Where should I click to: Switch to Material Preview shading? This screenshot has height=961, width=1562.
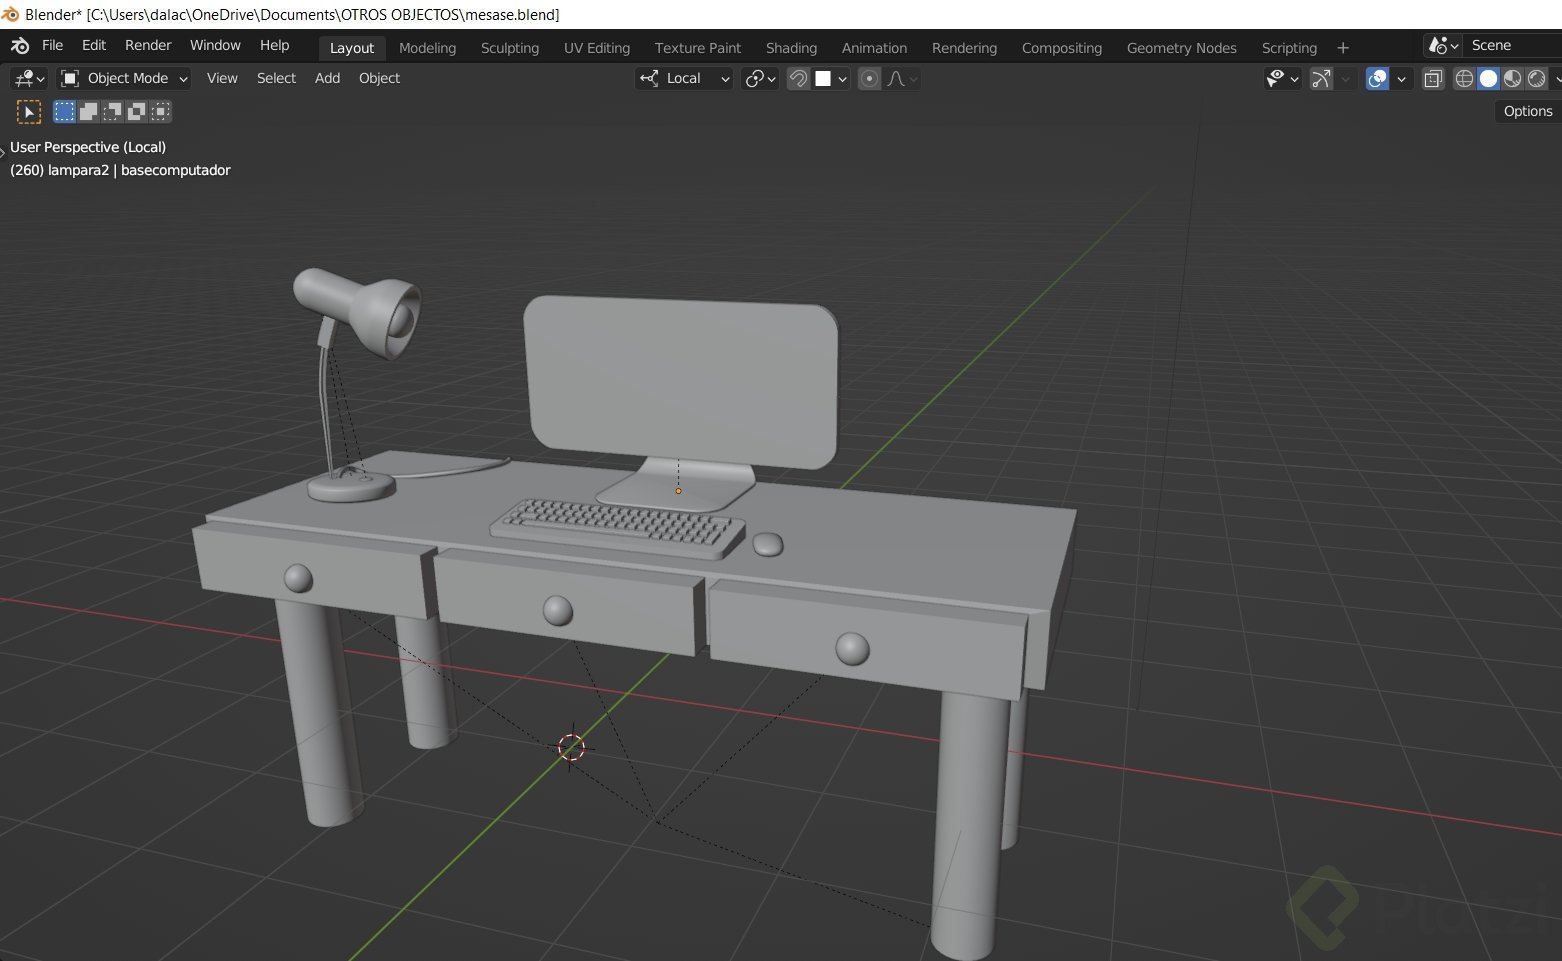(1512, 78)
